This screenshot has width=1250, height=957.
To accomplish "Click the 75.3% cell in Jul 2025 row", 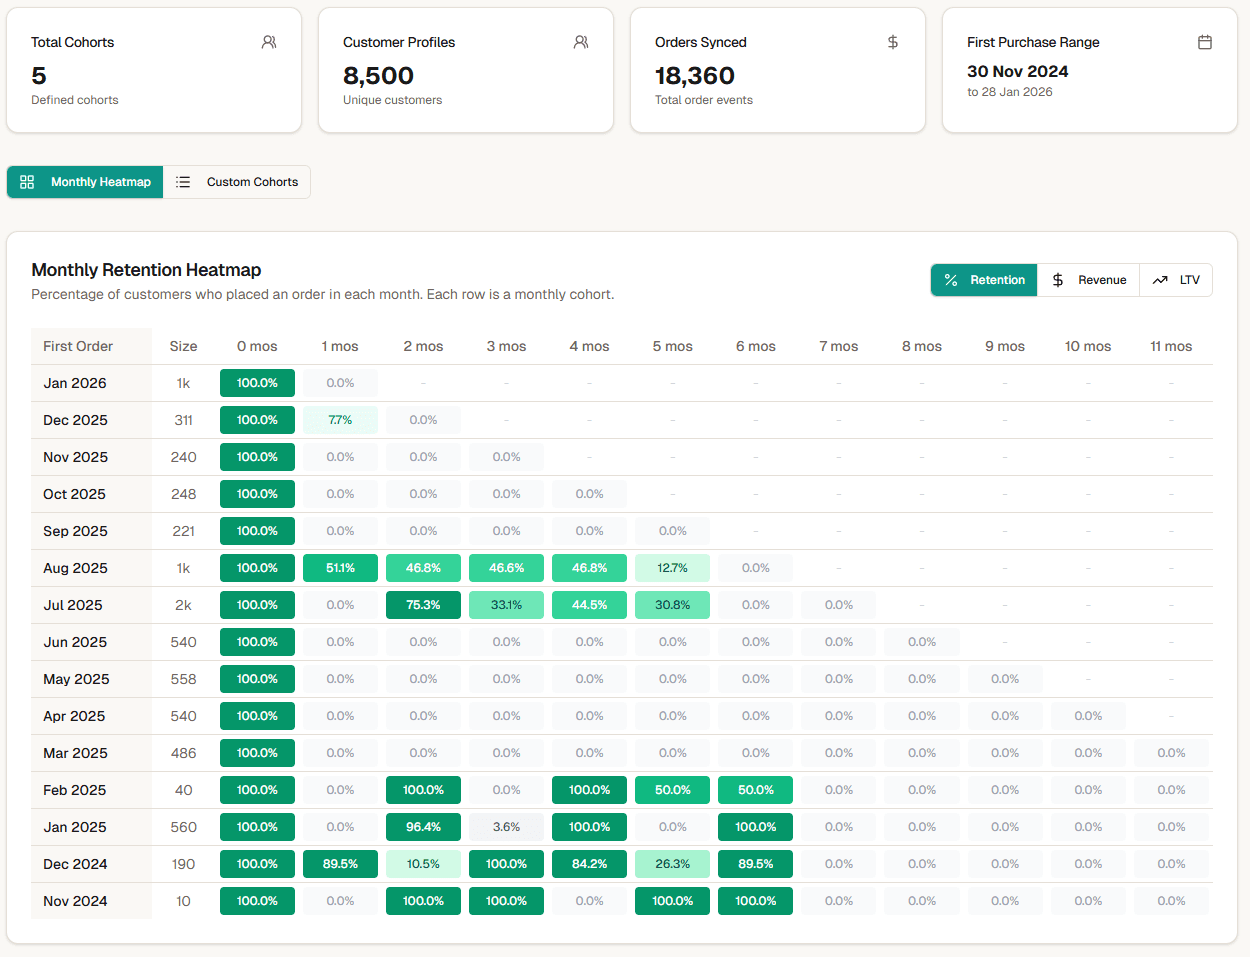I will (423, 604).
